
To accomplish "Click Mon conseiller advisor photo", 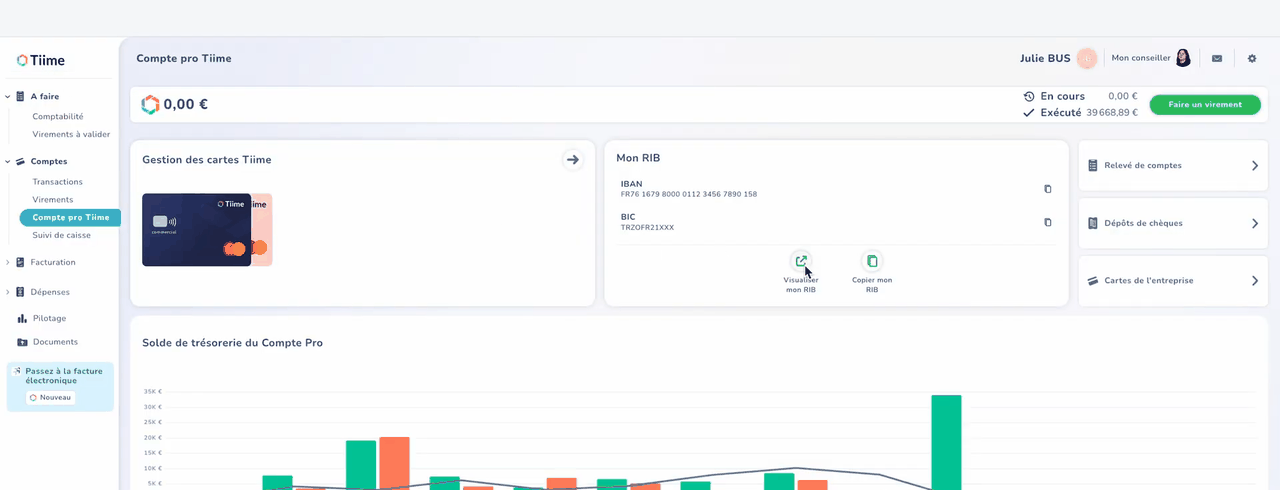I will point(1183,58).
